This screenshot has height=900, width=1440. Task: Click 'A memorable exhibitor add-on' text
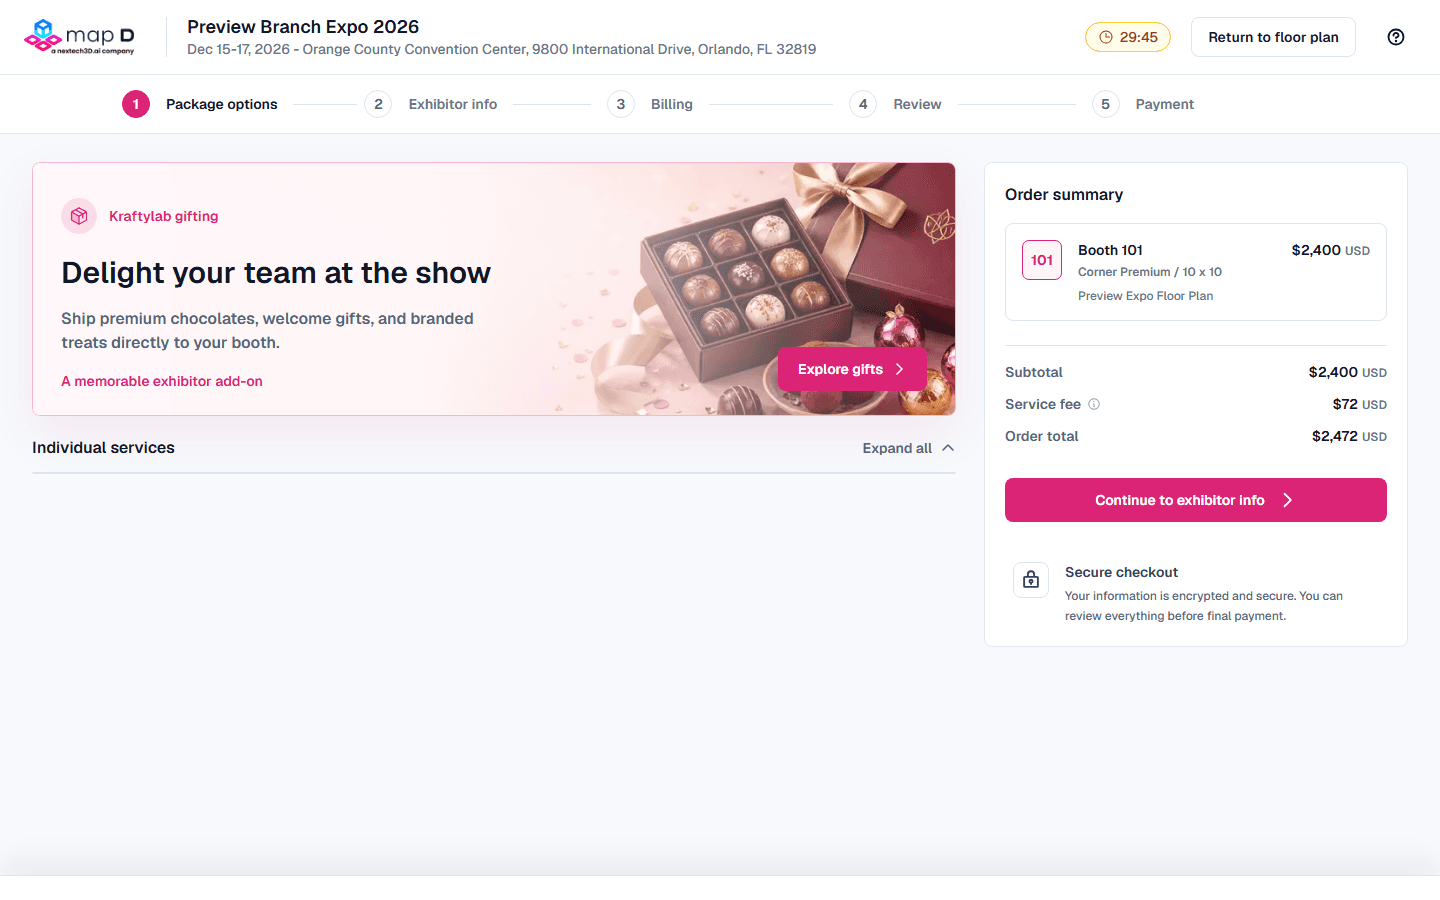162,381
